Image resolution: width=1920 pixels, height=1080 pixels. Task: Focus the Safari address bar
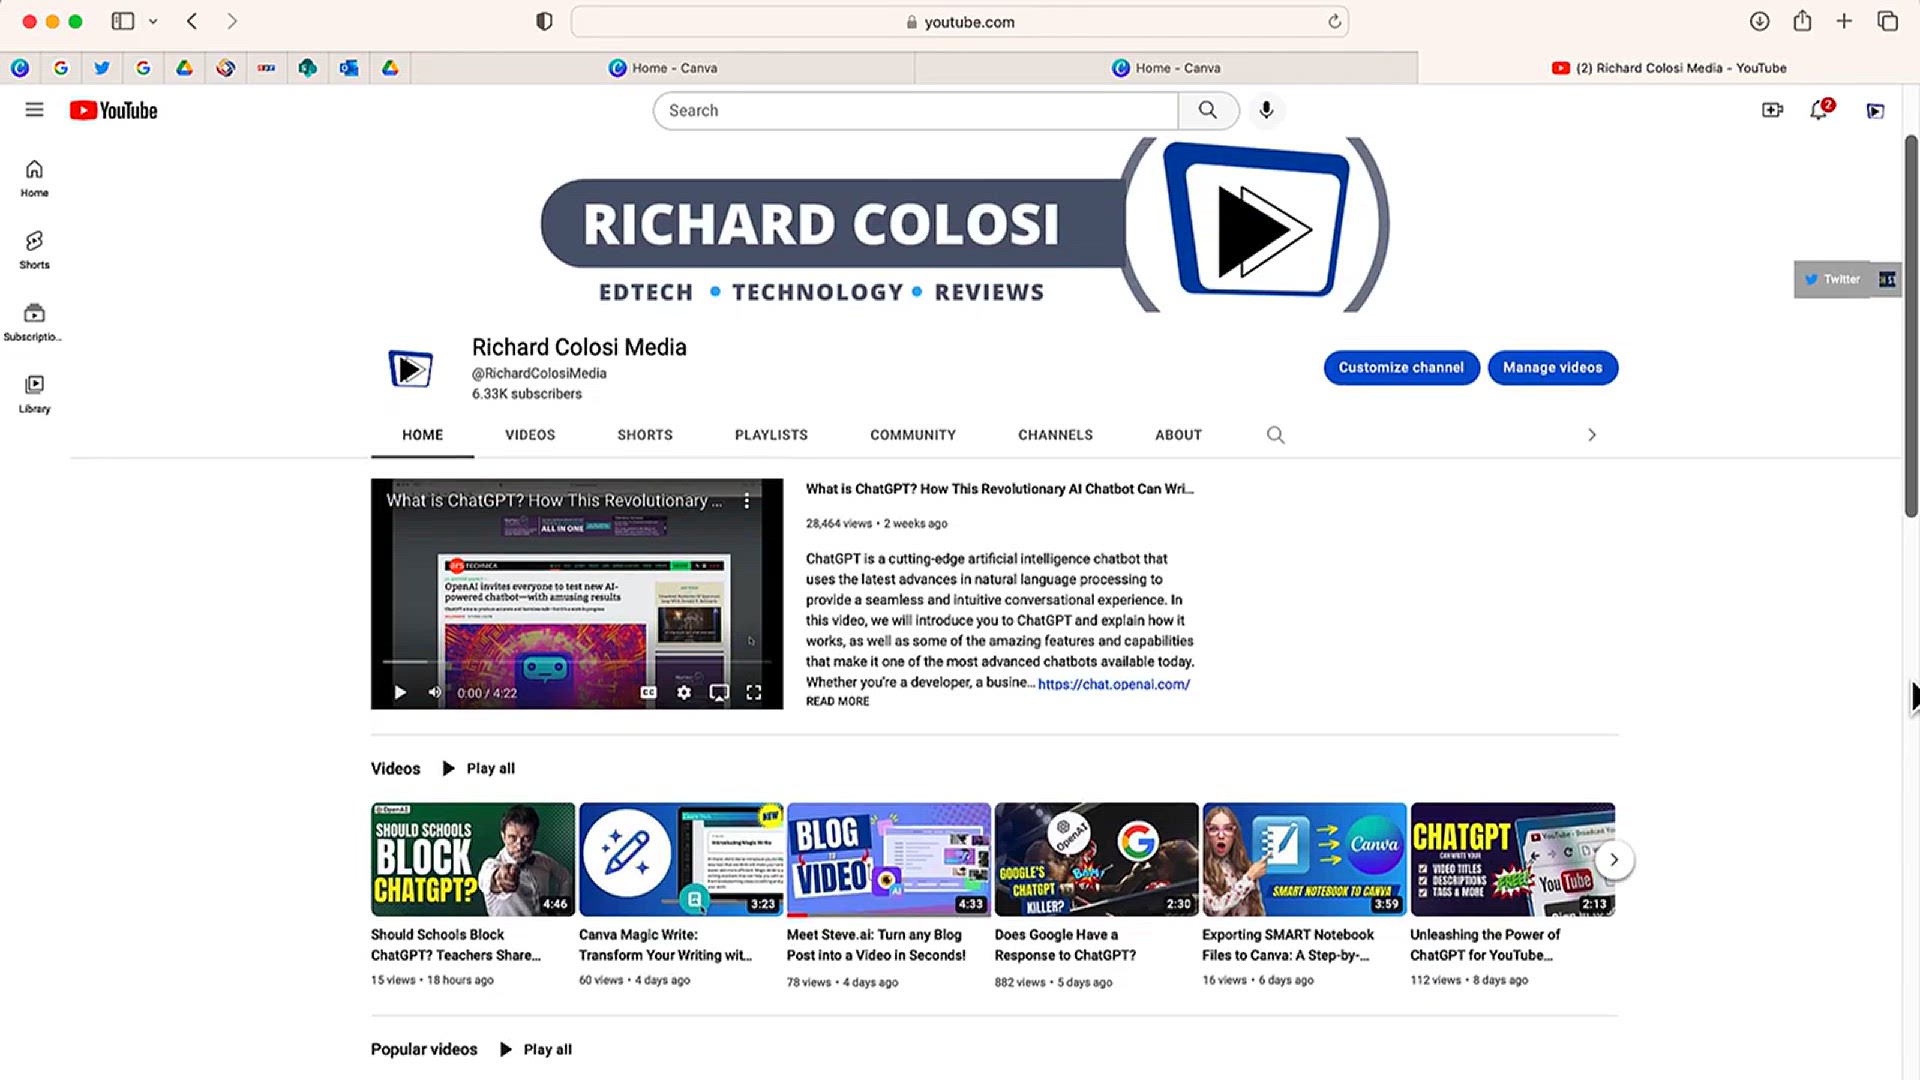pyautogui.click(x=959, y=21)
